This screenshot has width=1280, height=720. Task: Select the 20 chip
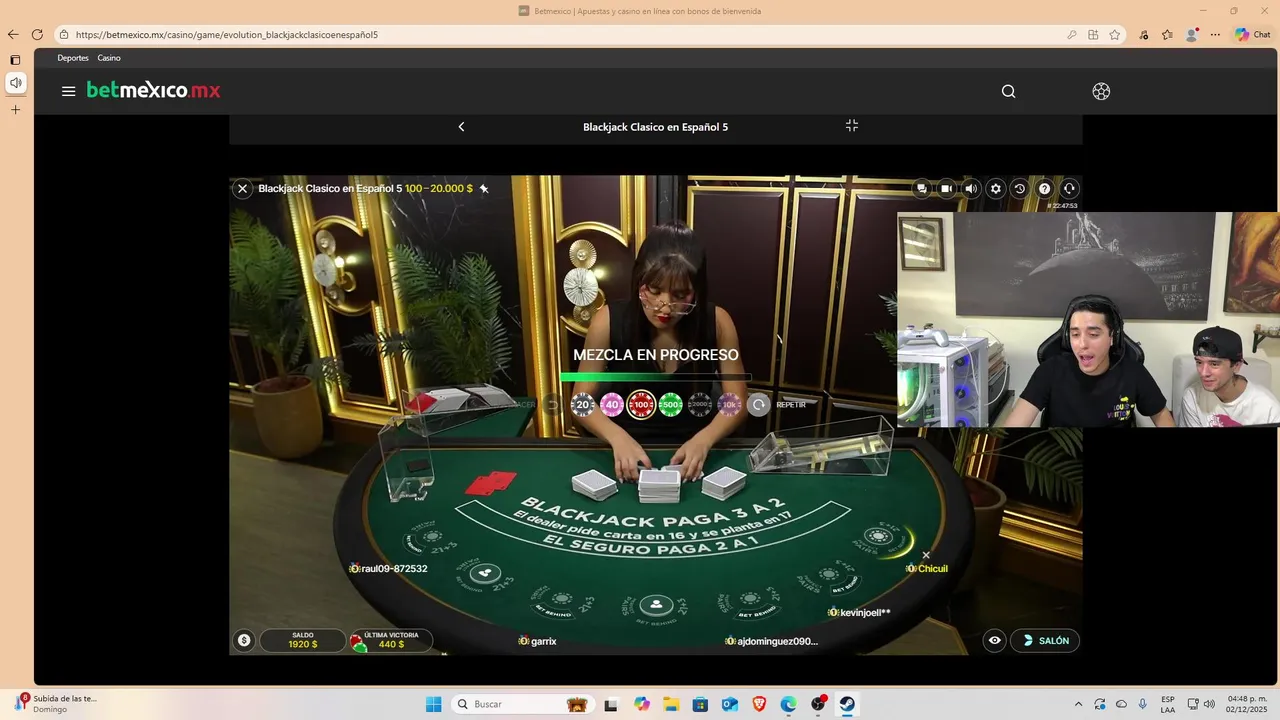[582, 404]
